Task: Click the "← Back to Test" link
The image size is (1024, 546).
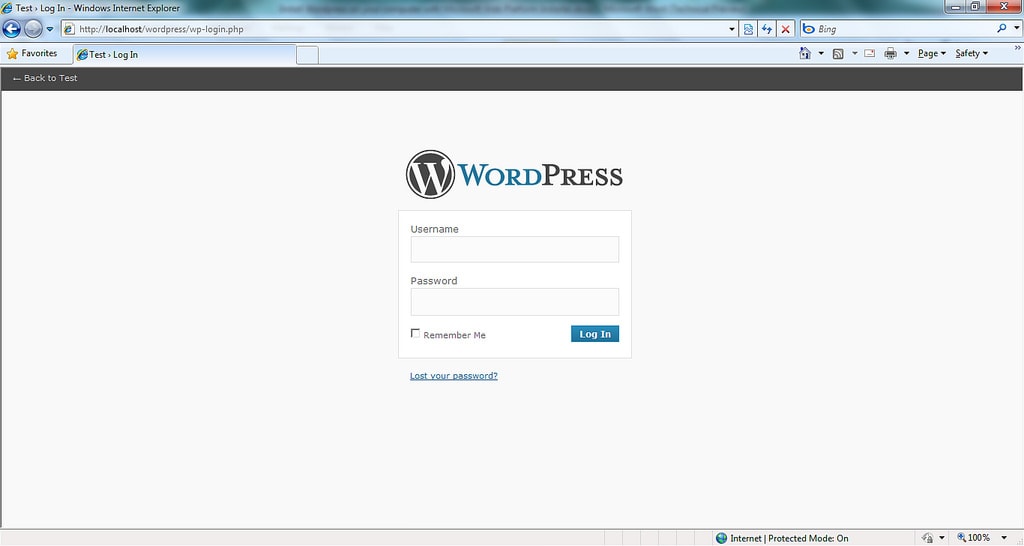Action: coord(45,78)
